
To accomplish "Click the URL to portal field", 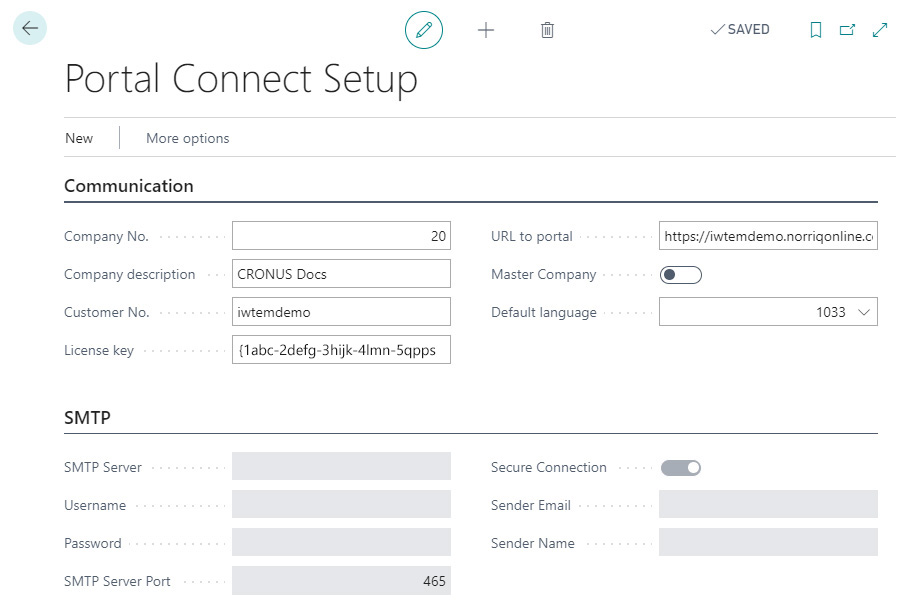I will tap(767, 235).
